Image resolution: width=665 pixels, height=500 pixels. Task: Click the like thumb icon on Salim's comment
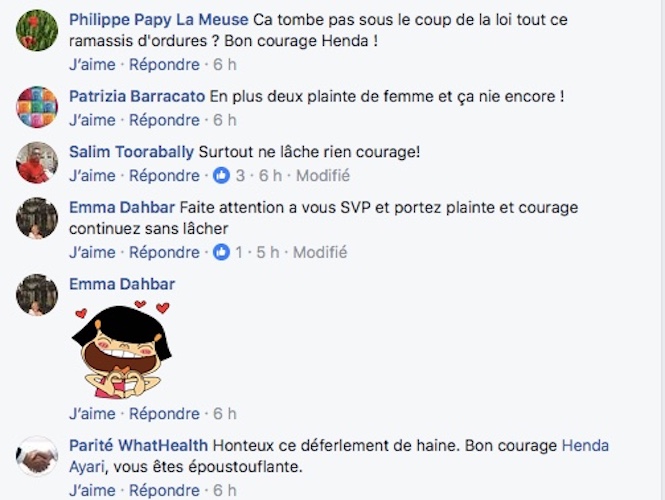(221, 175)
